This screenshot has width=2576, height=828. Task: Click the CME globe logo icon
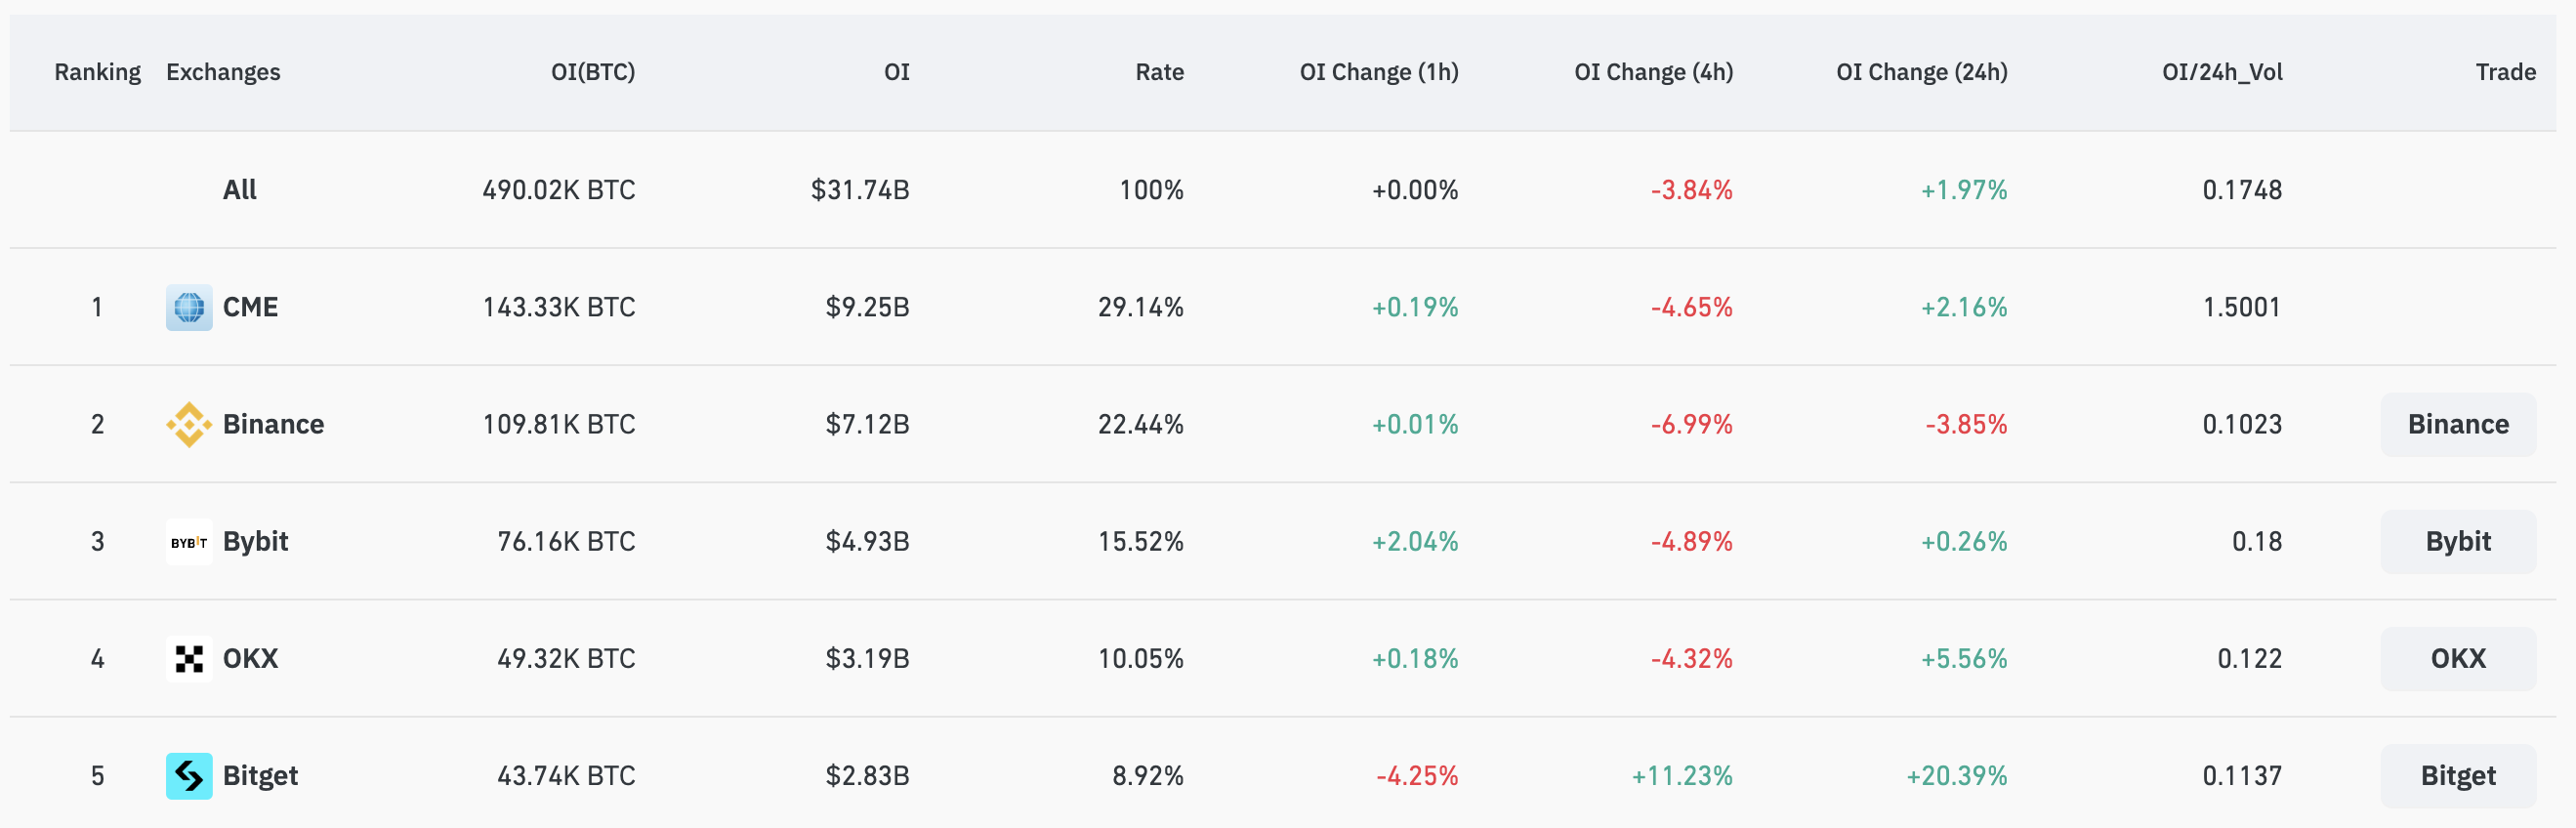189,307
